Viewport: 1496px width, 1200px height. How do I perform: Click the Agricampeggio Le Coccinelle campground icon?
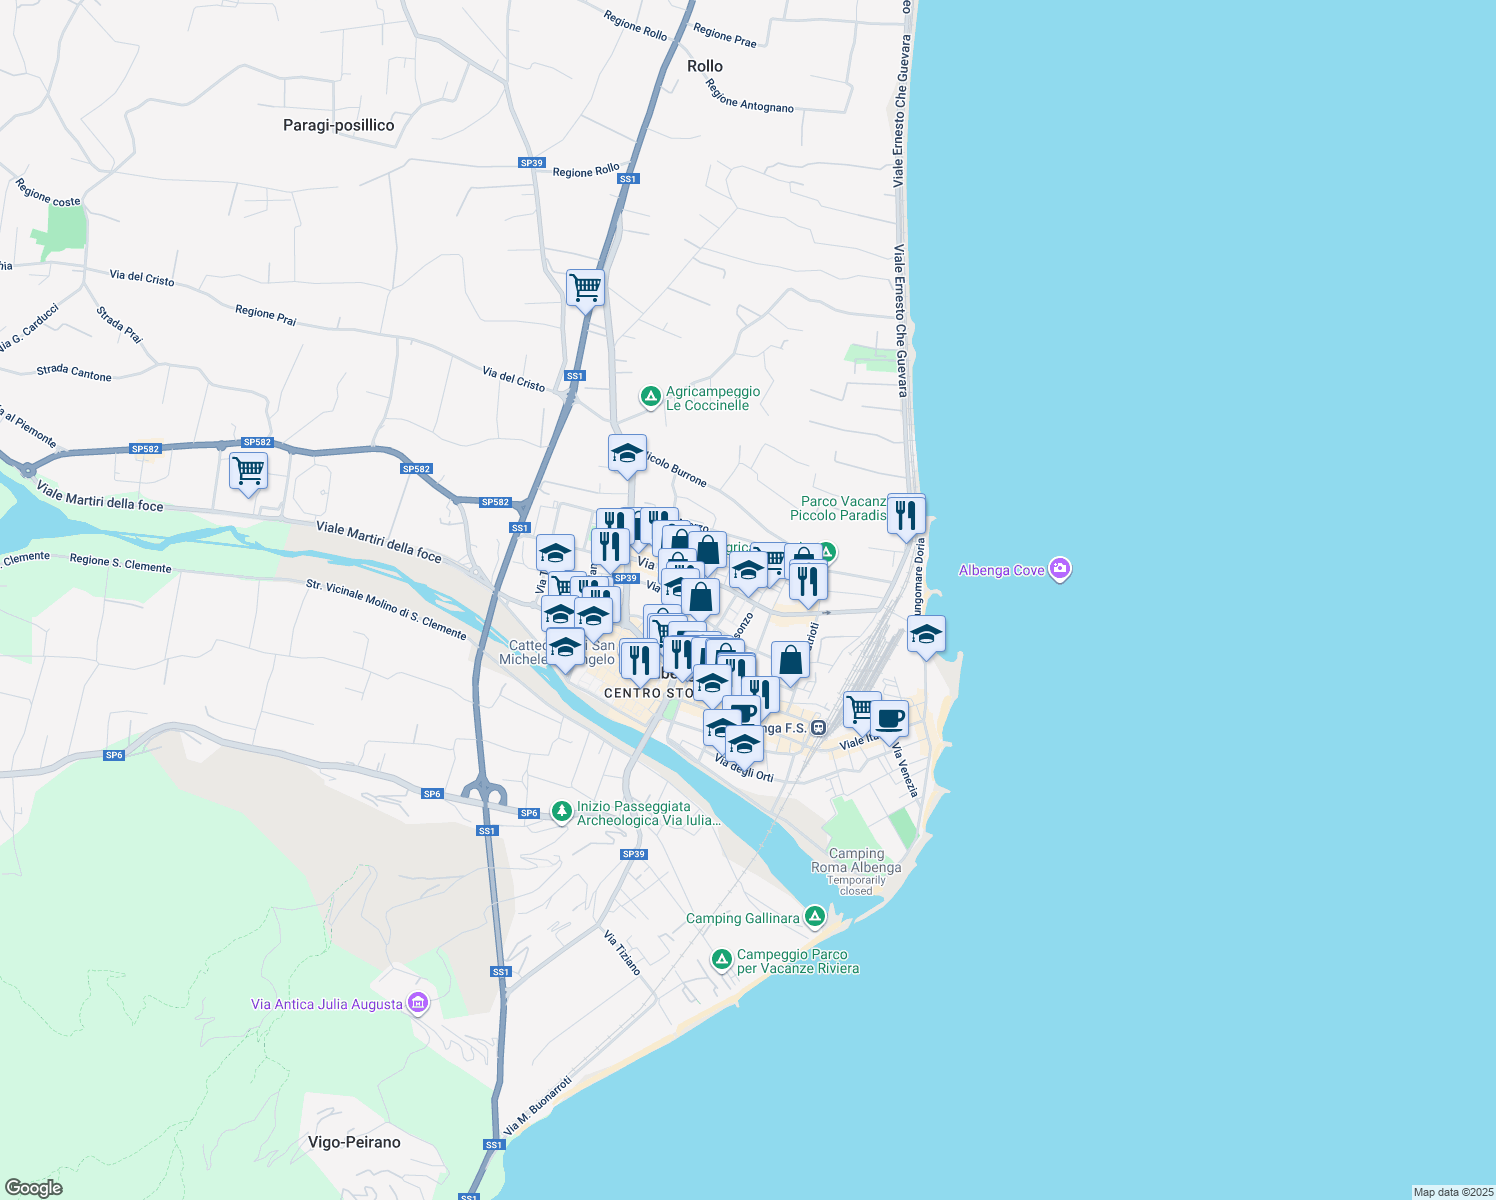pyautogui.click(x=651, y=395)
